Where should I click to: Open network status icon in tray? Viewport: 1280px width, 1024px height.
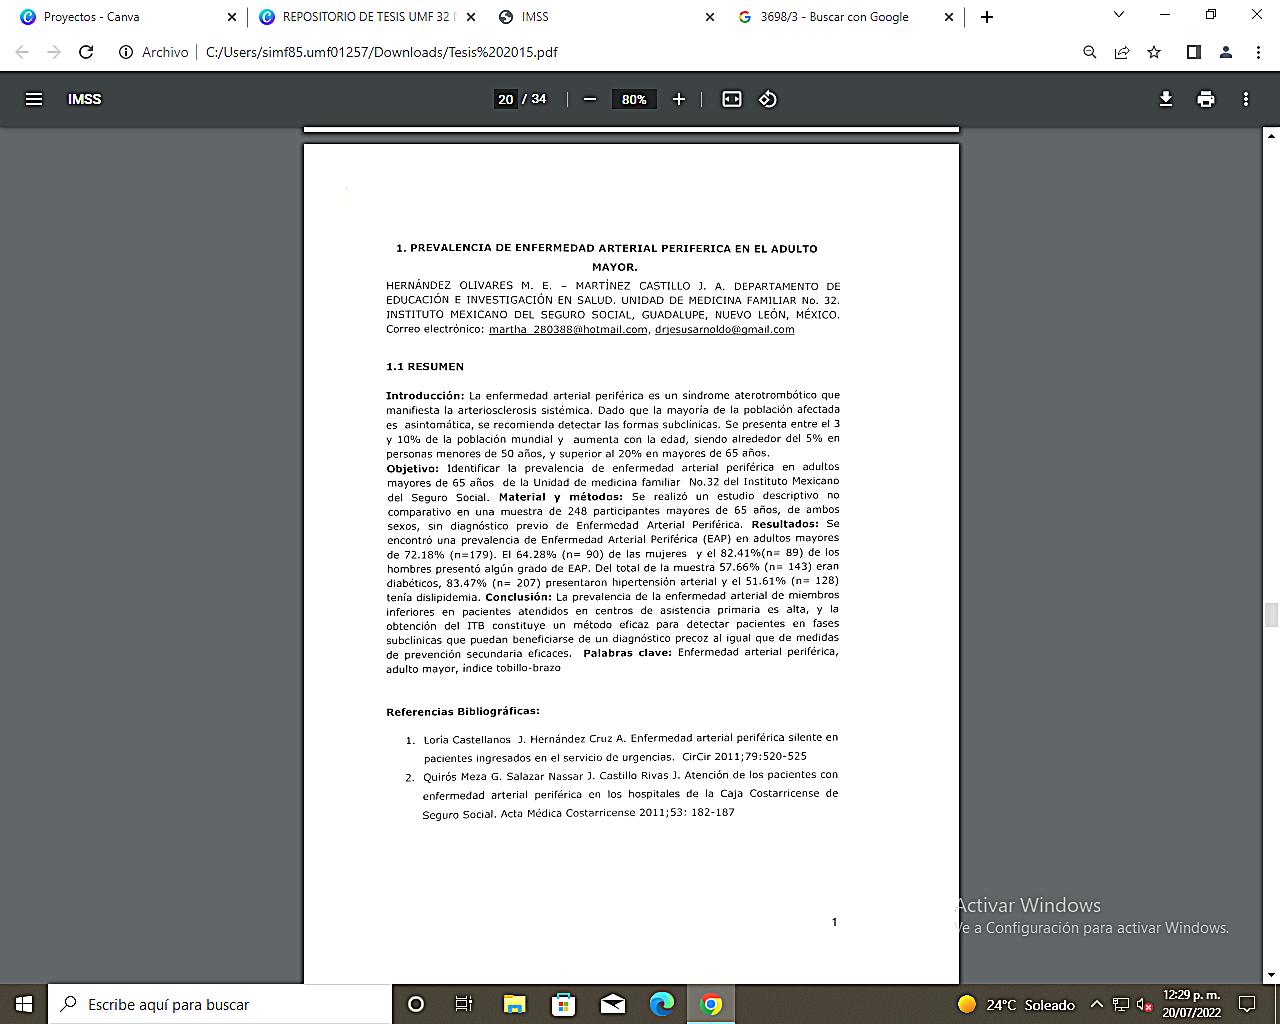1121,1005
